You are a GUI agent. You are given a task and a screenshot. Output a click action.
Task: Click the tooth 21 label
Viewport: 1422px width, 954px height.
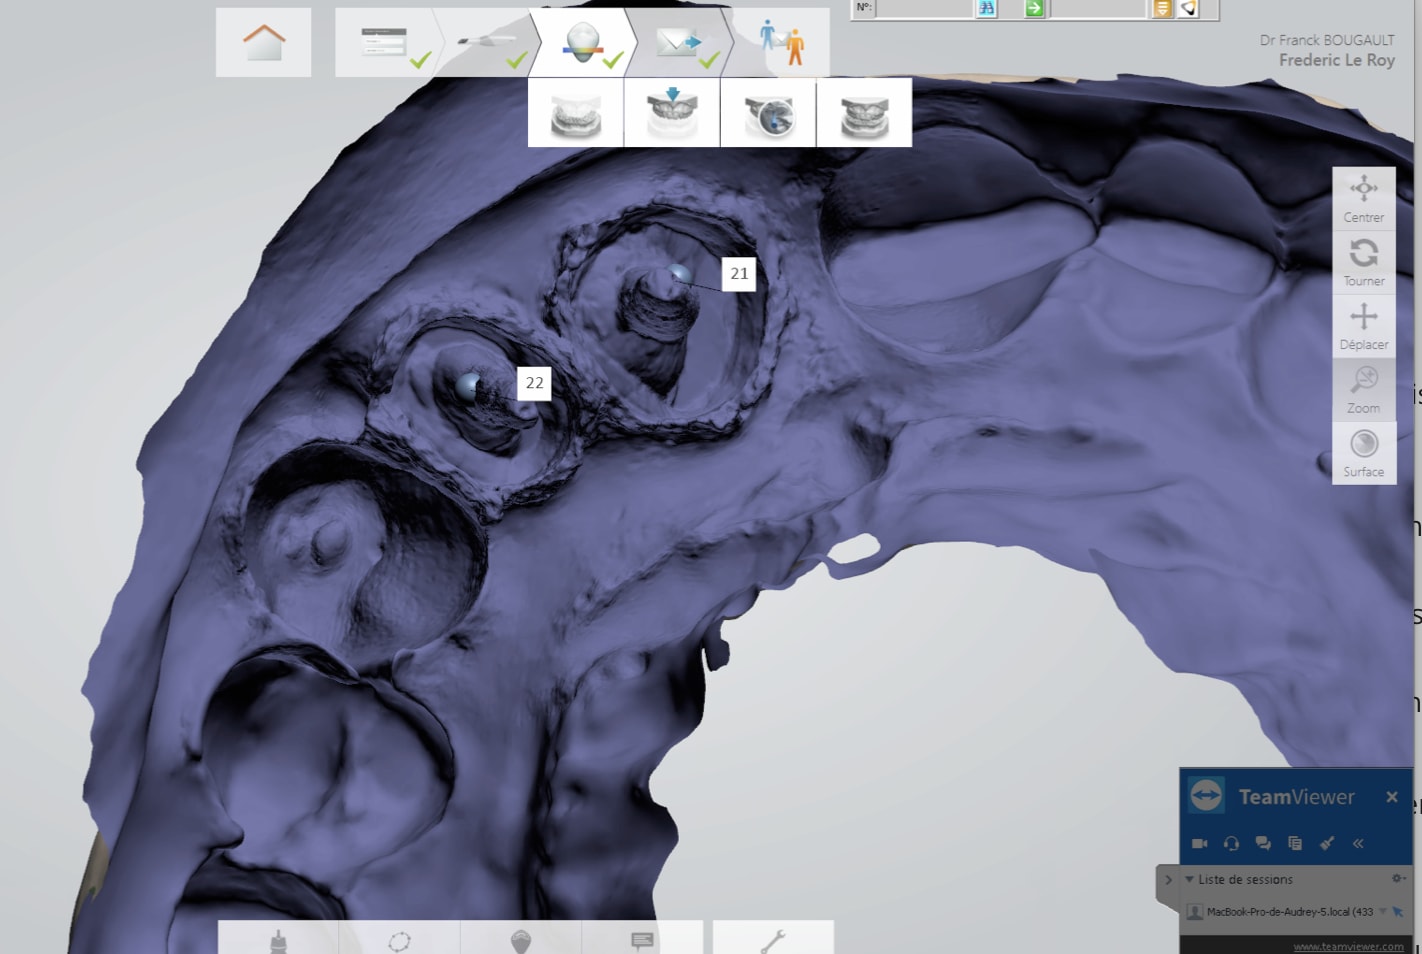coord(739,273)
